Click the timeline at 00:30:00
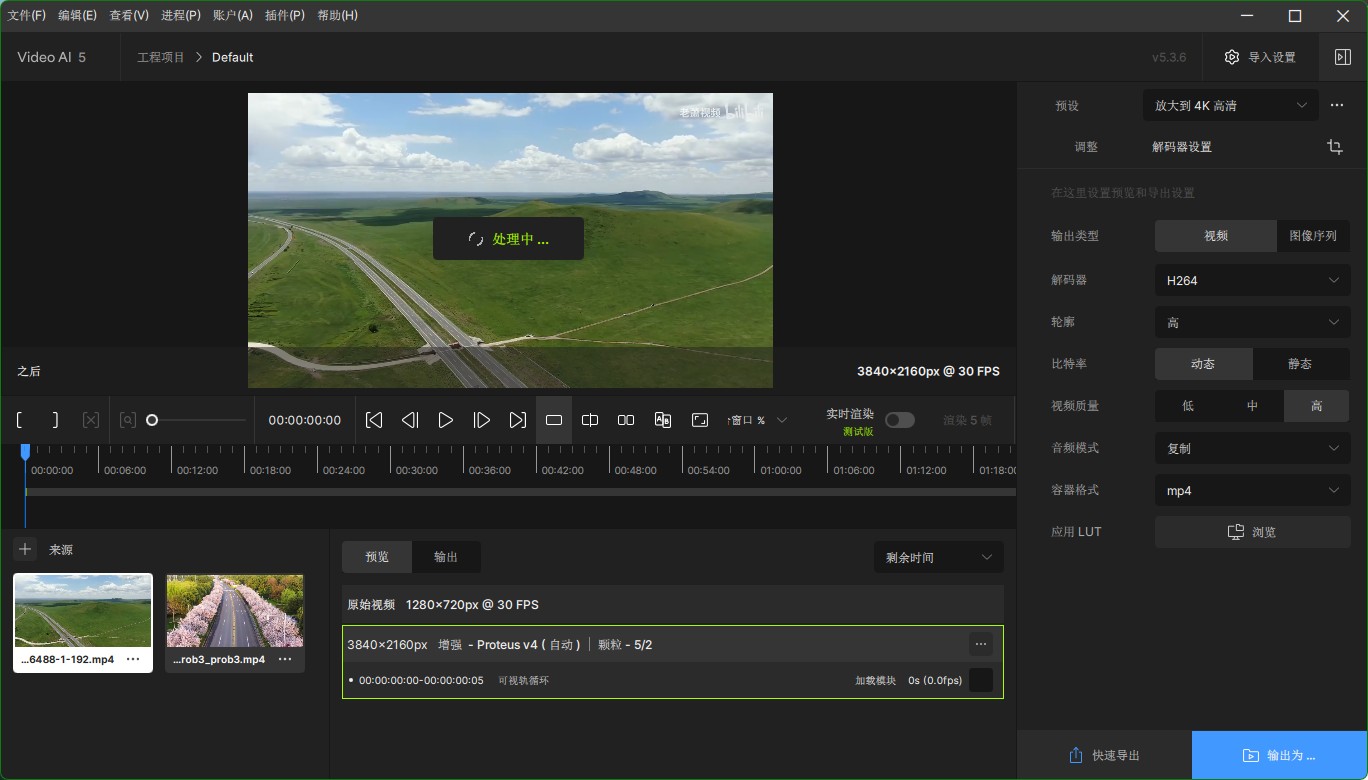 416,470
